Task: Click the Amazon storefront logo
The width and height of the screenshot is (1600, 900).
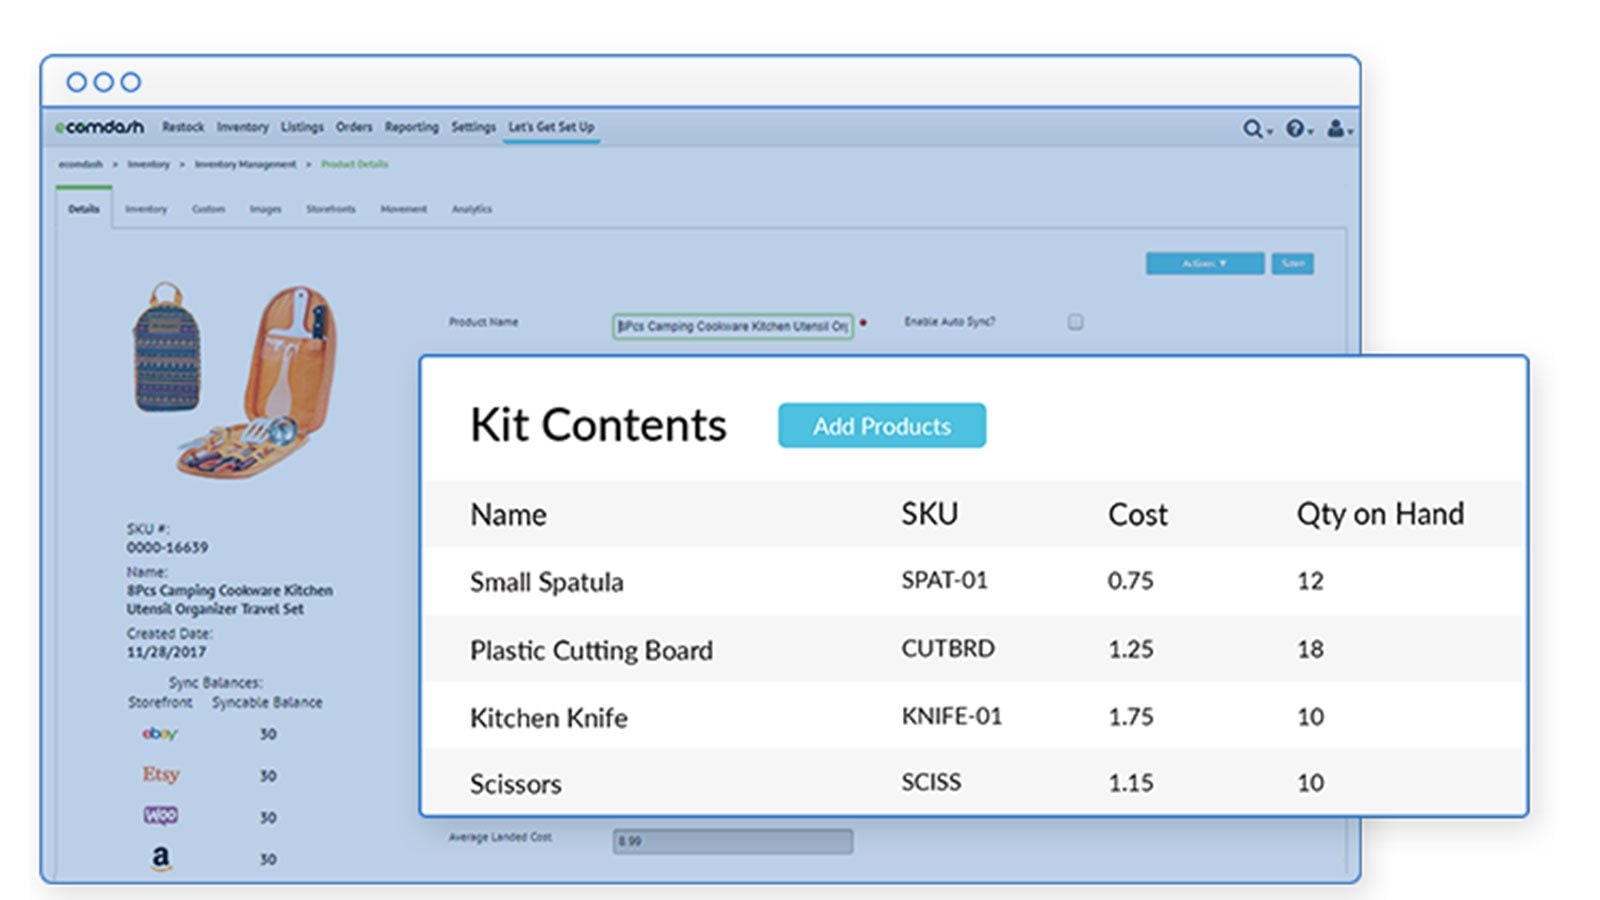Action: 160,858
